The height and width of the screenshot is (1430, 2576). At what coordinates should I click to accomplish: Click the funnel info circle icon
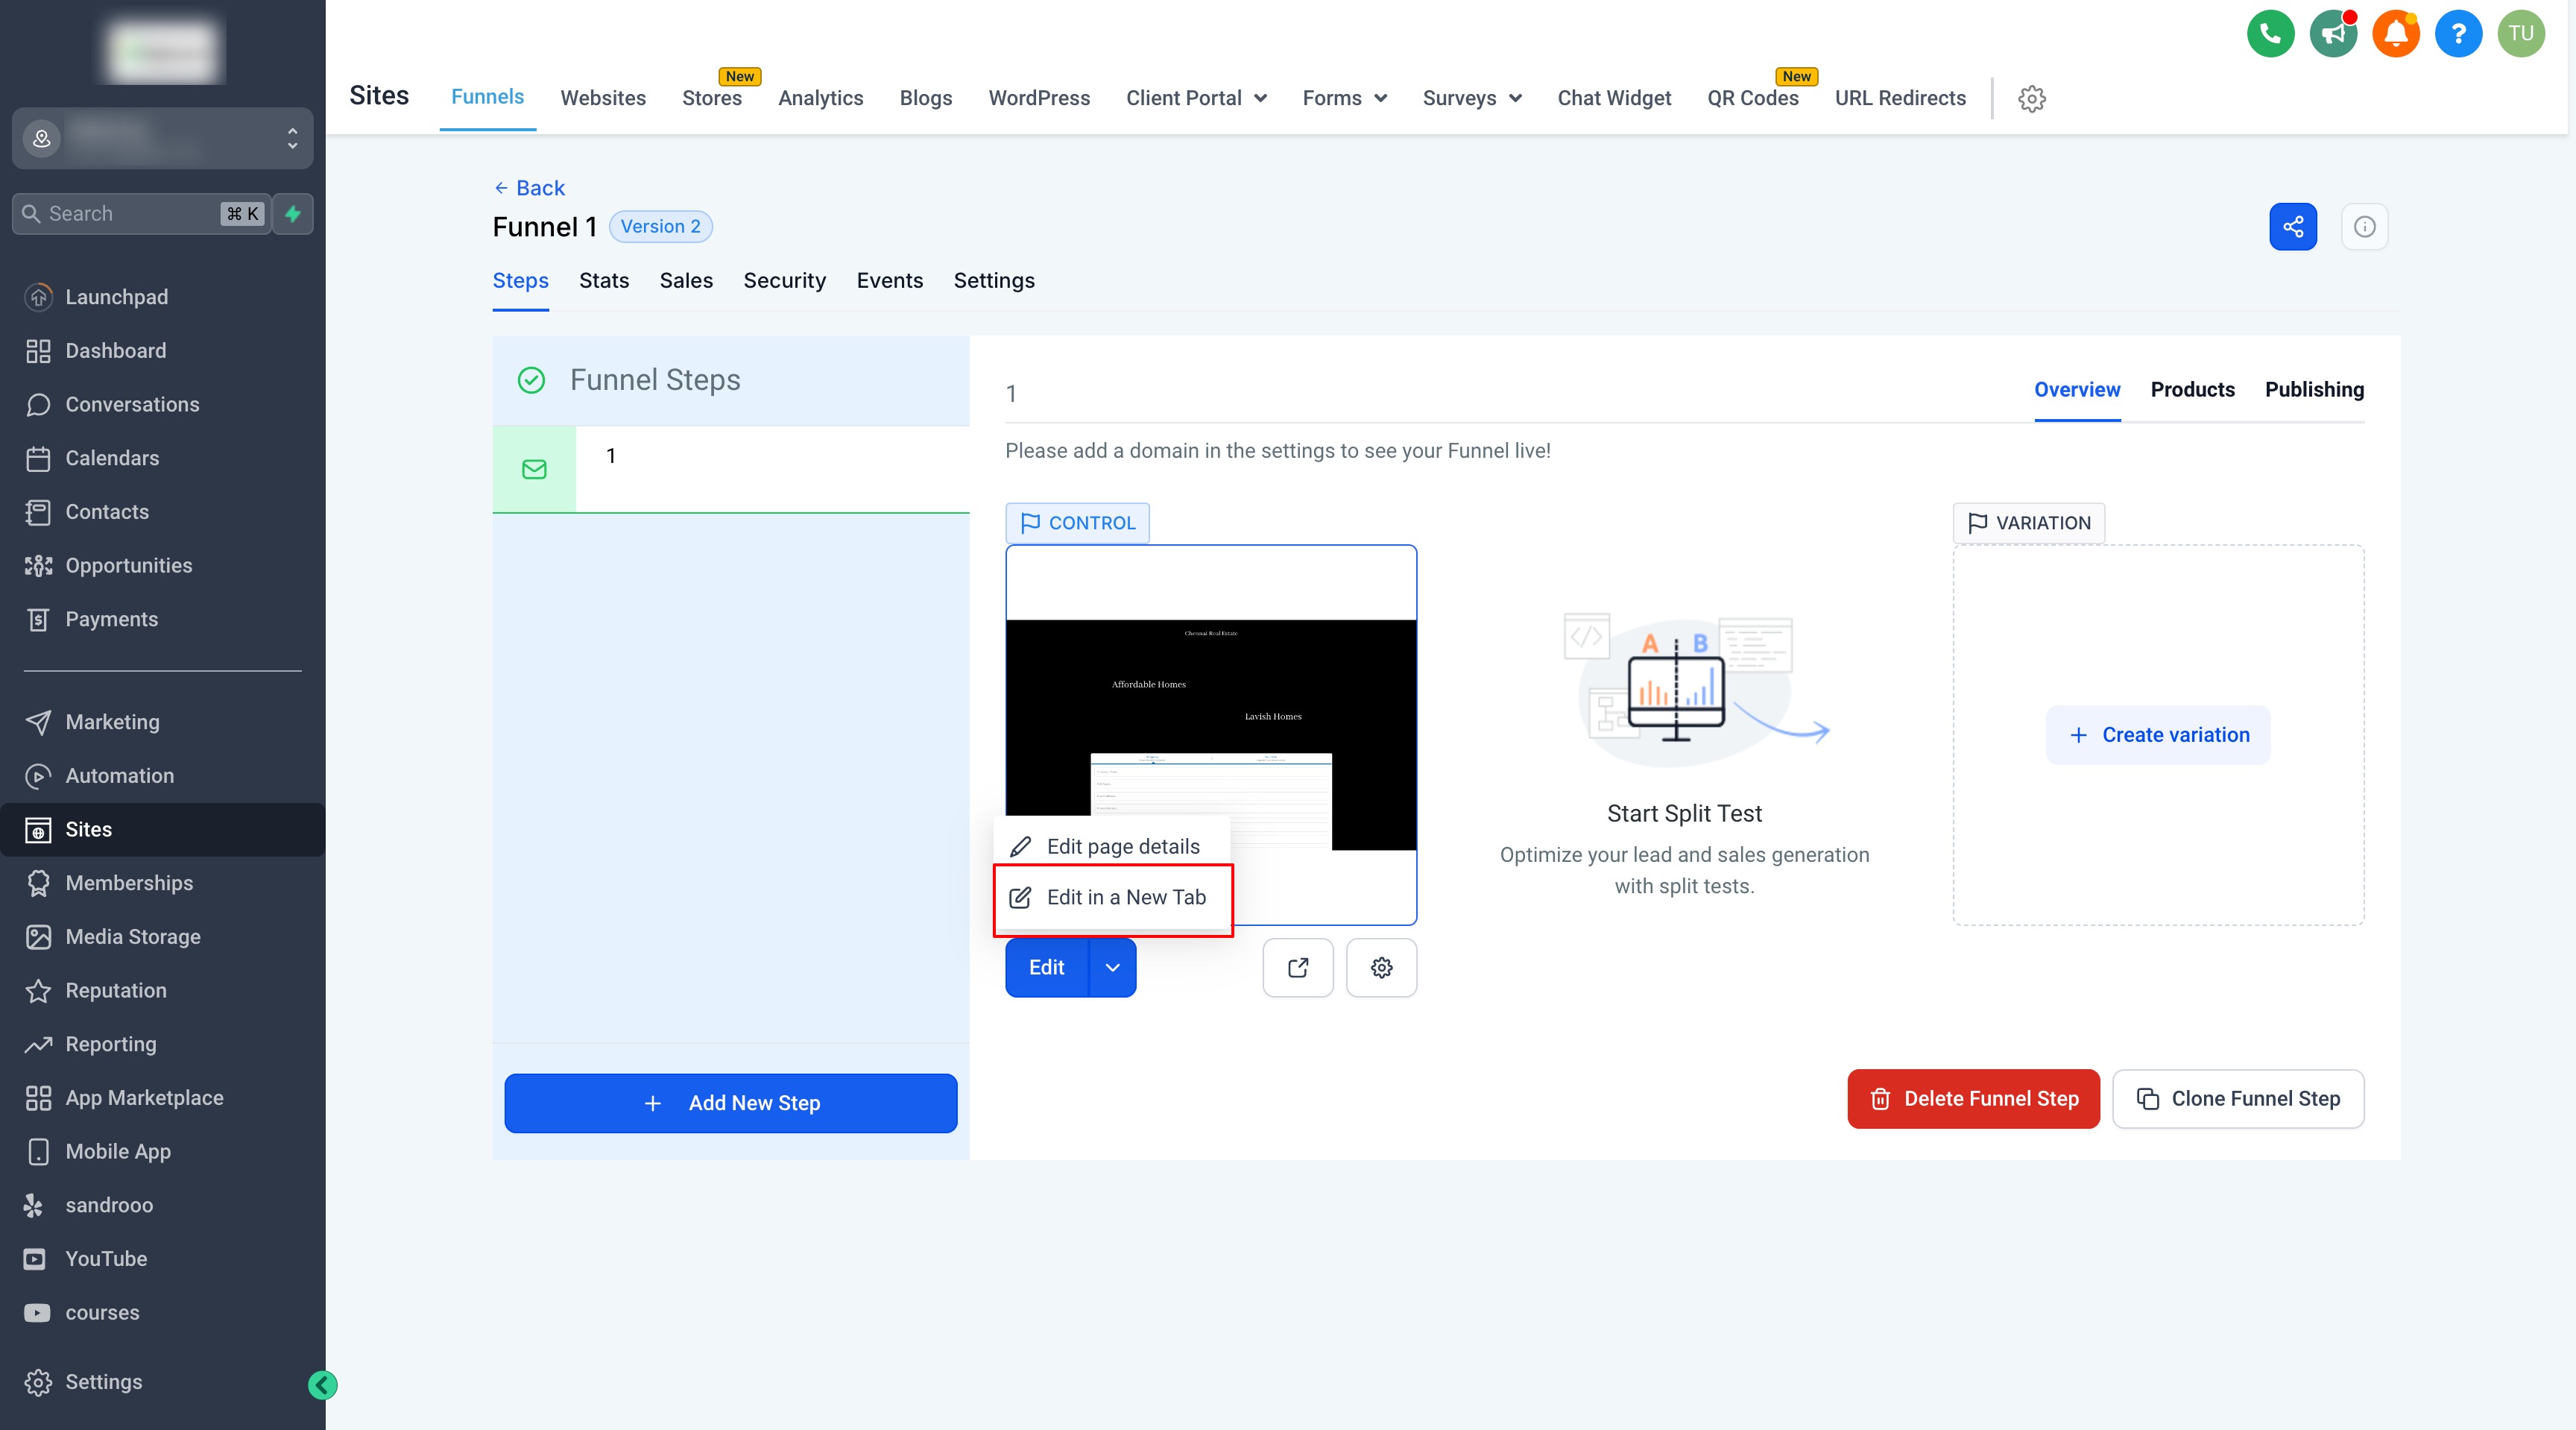pyautogui.click(x=2364, y=227)
